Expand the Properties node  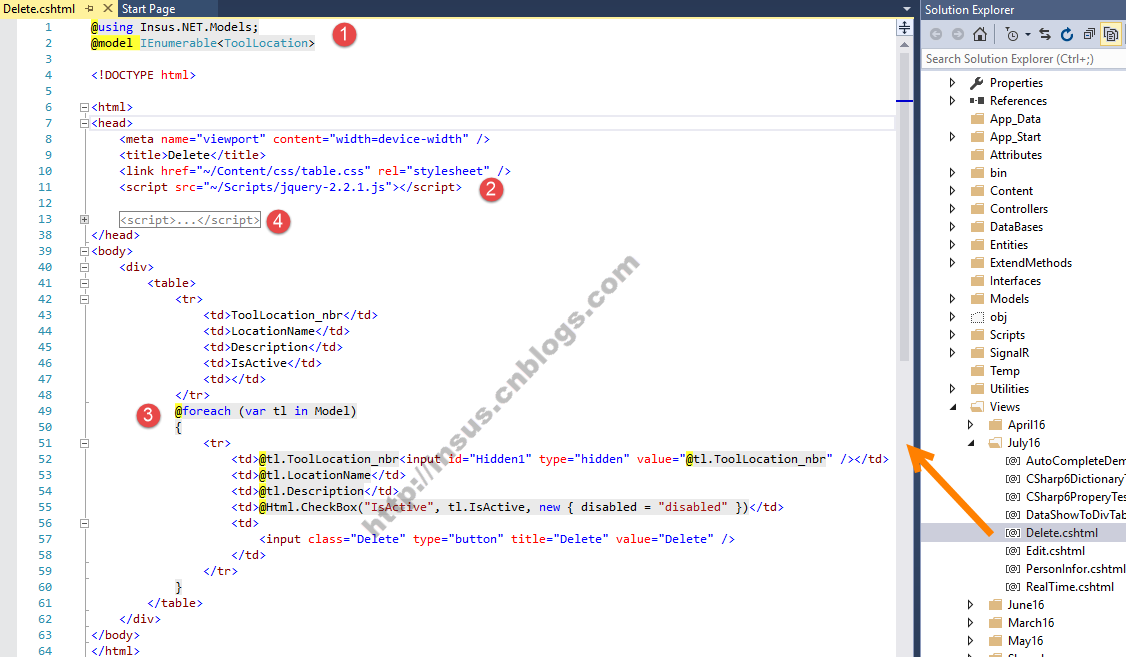(x=952, y=83)
